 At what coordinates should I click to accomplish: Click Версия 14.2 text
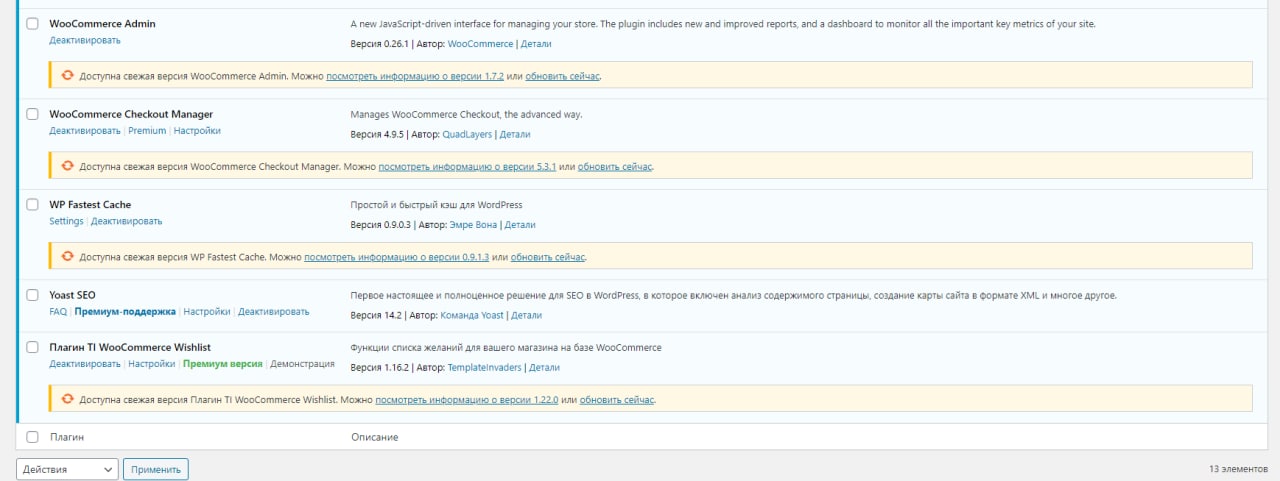[376, 315]
